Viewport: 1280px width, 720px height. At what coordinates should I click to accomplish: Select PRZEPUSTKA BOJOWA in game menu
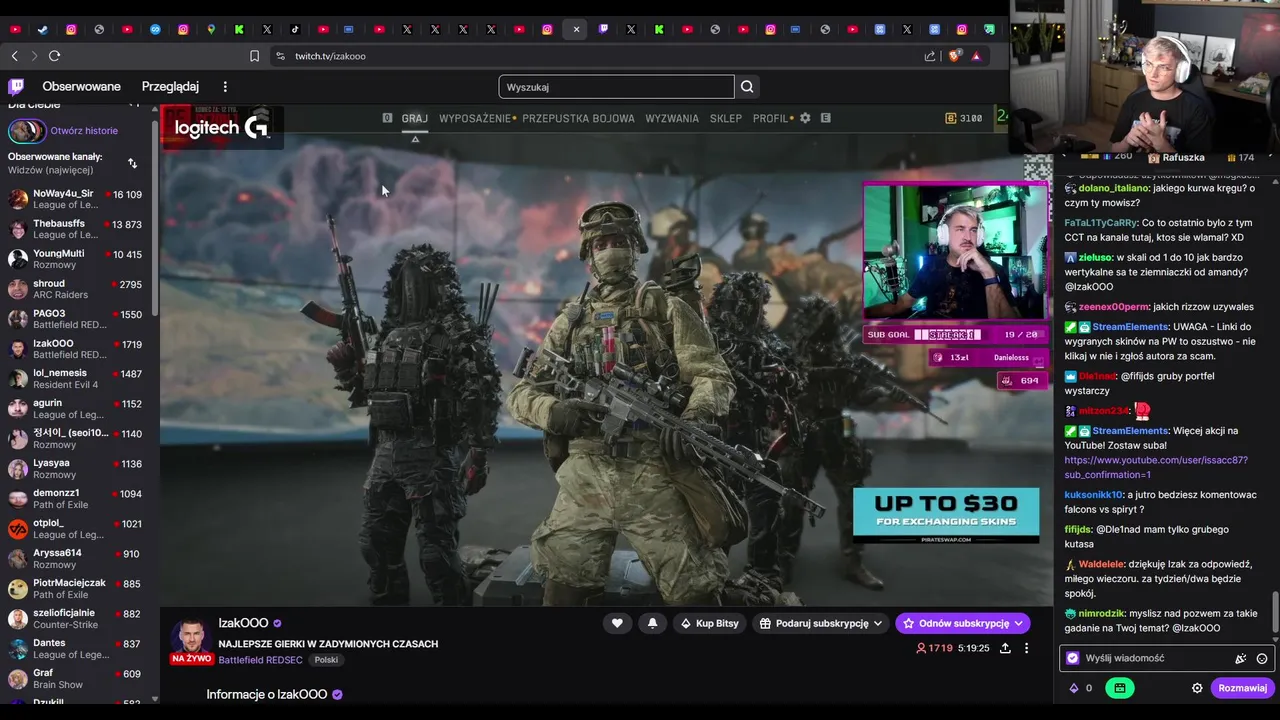tap(578, 118)
